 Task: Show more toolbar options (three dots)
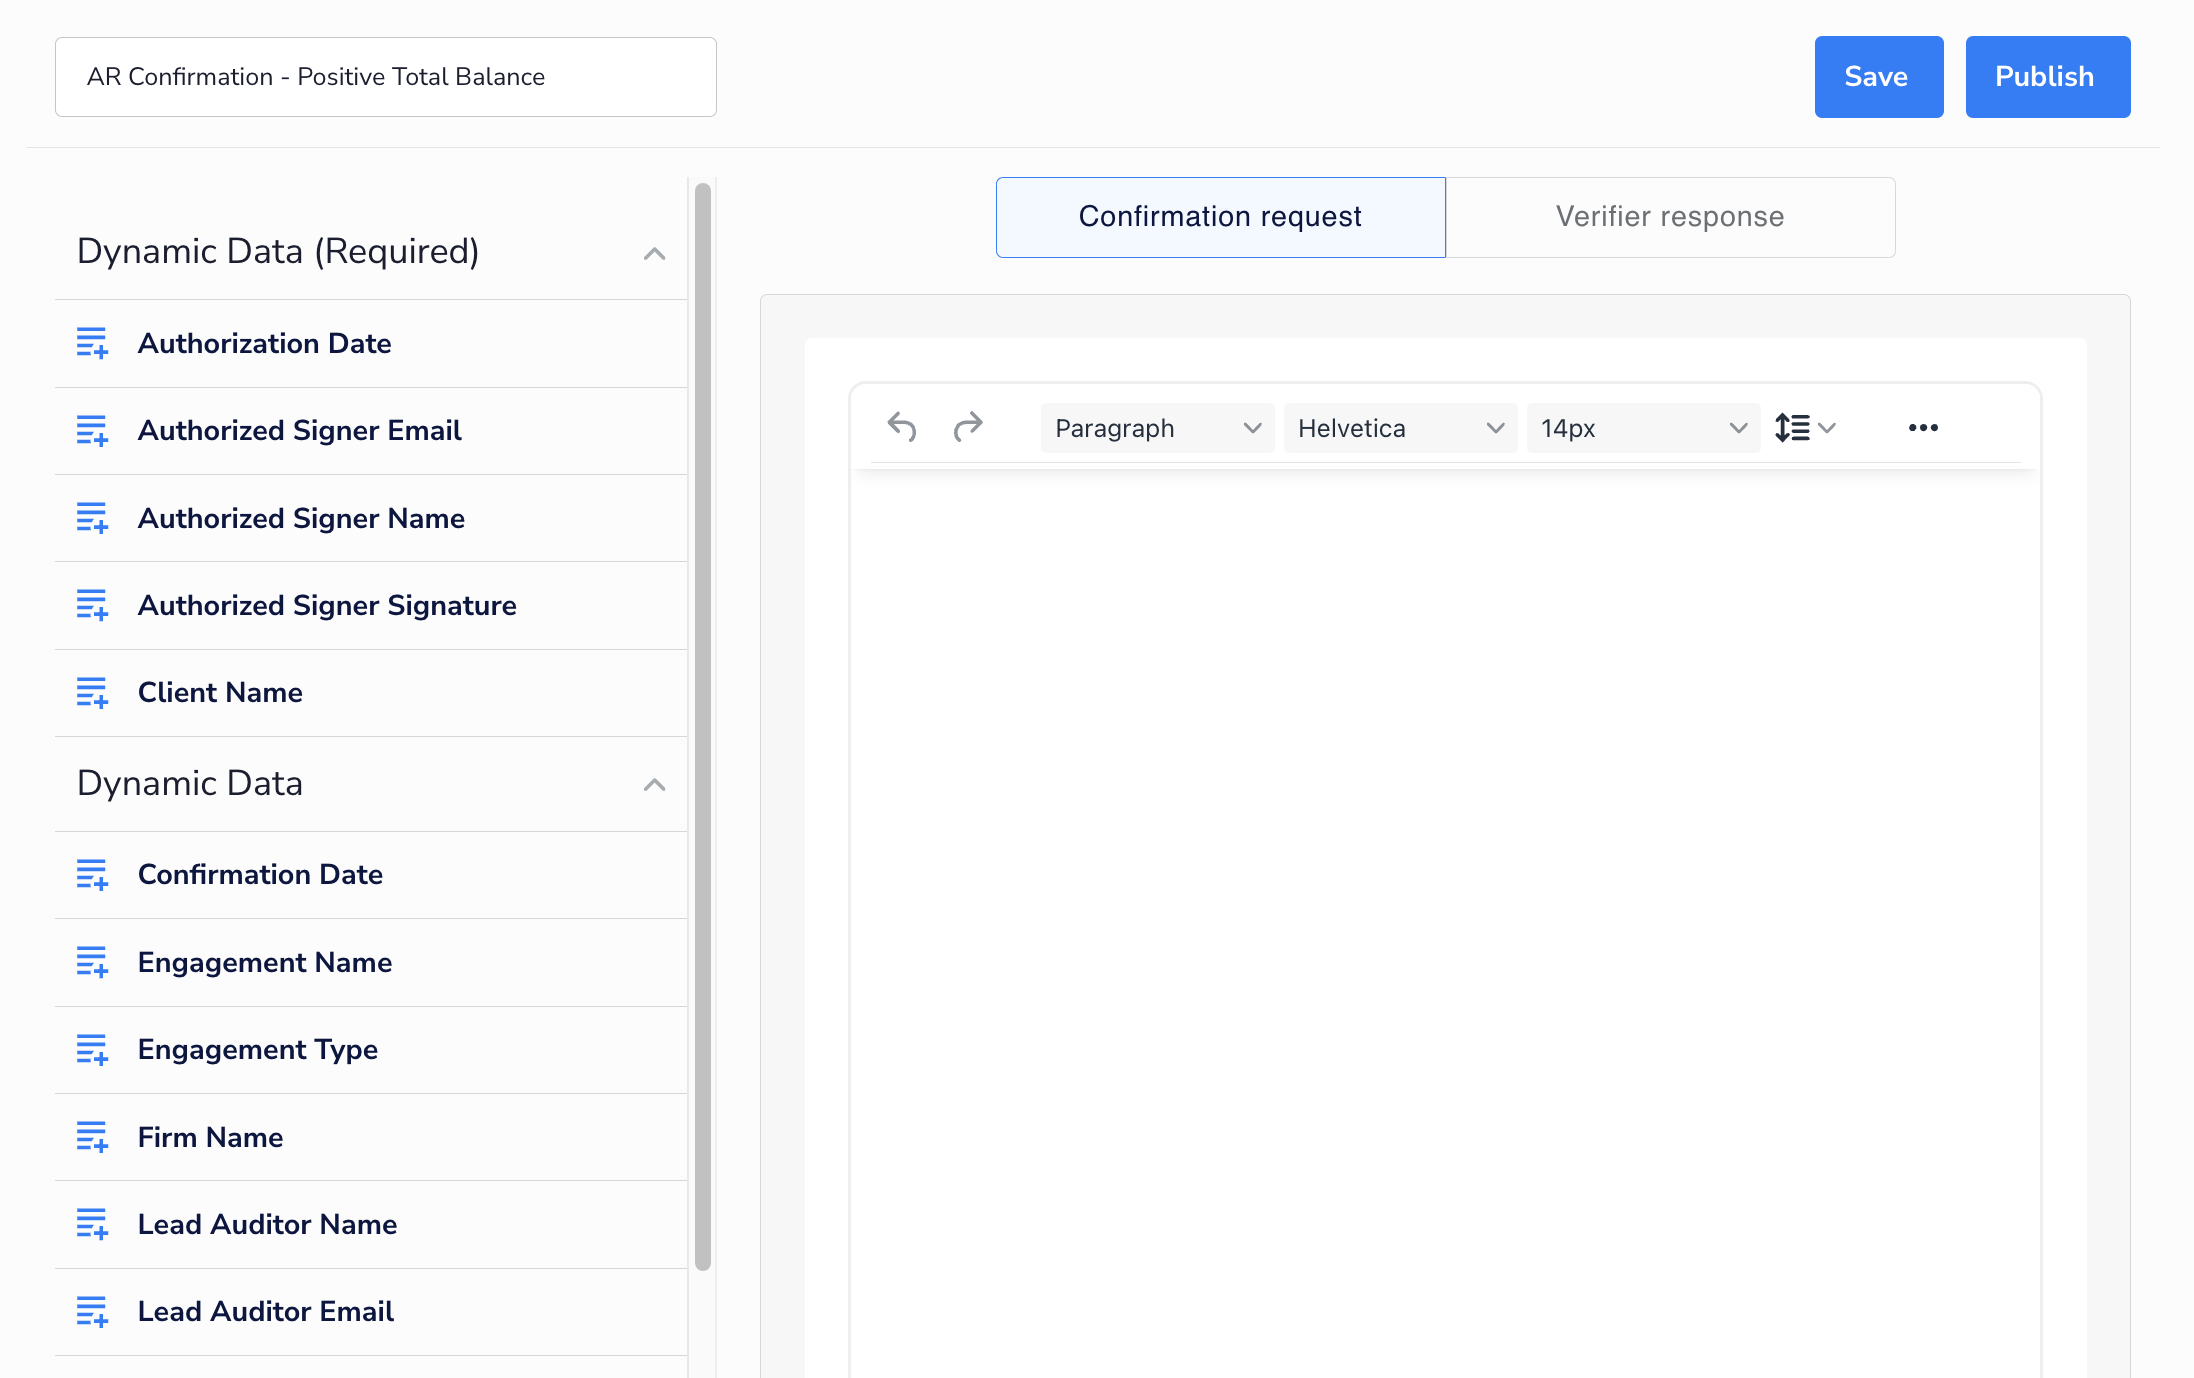(x=1923, y=428)
